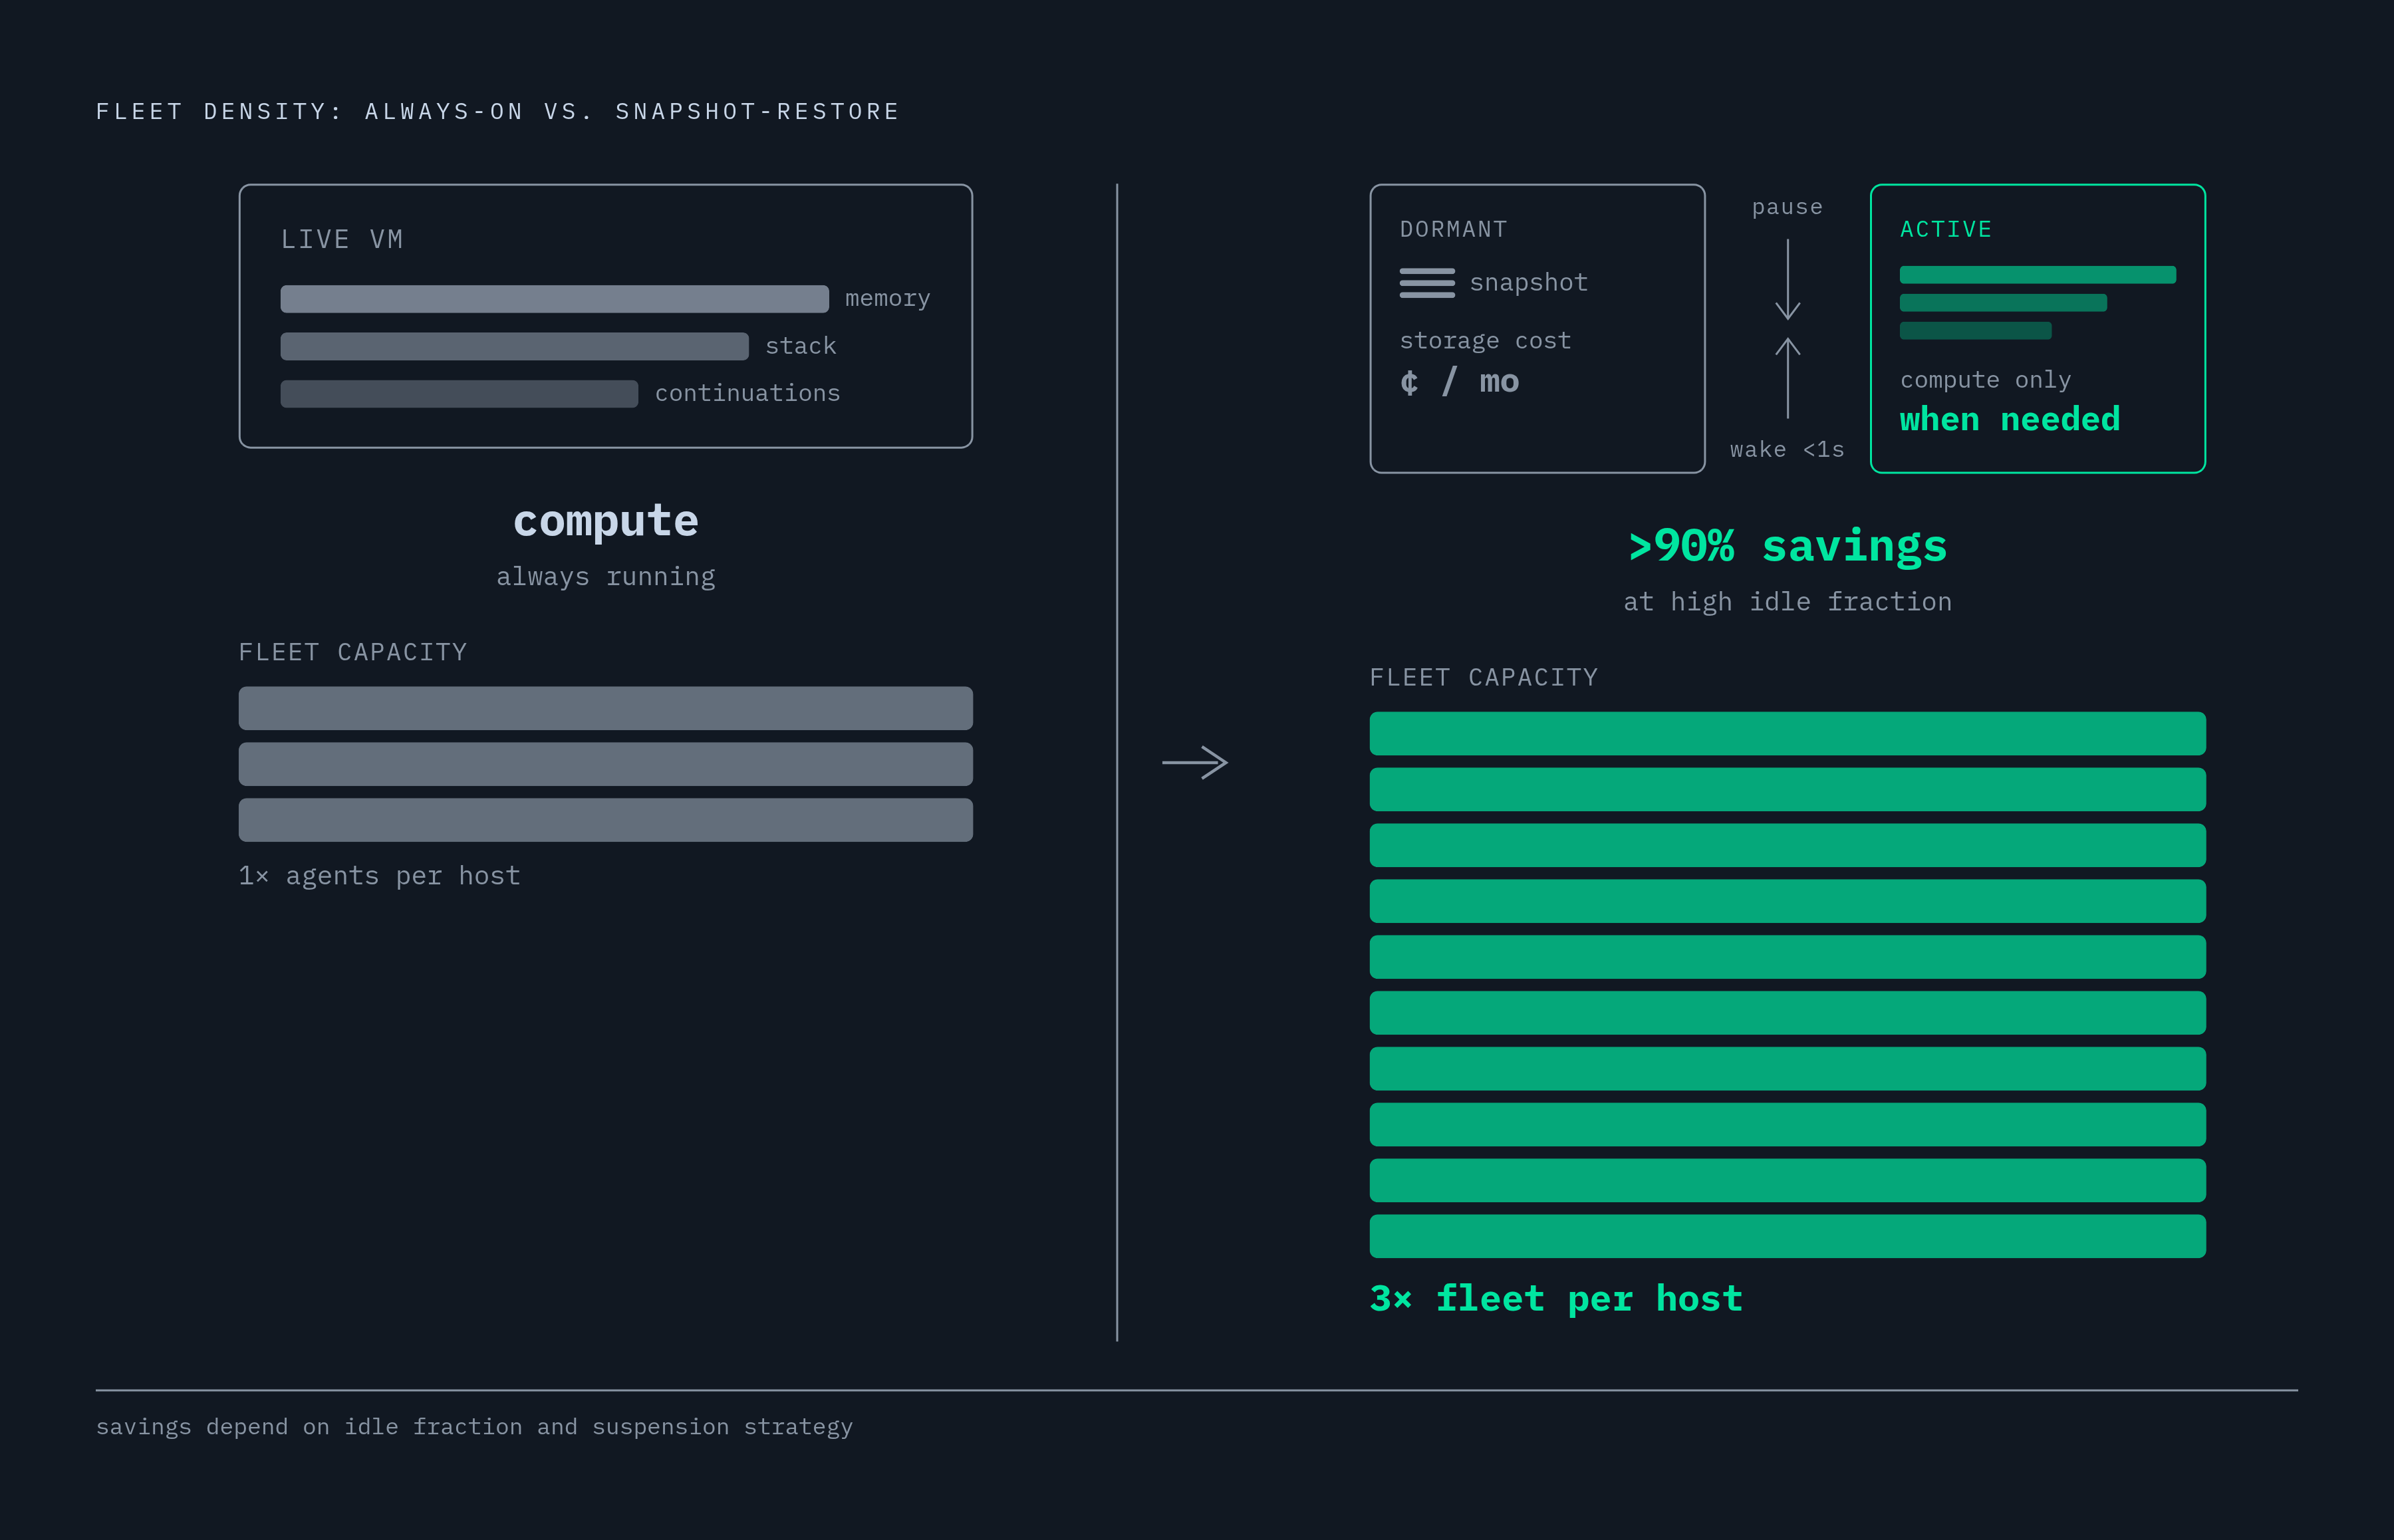
Task: Click the "continuations" label
Action: 747,393
